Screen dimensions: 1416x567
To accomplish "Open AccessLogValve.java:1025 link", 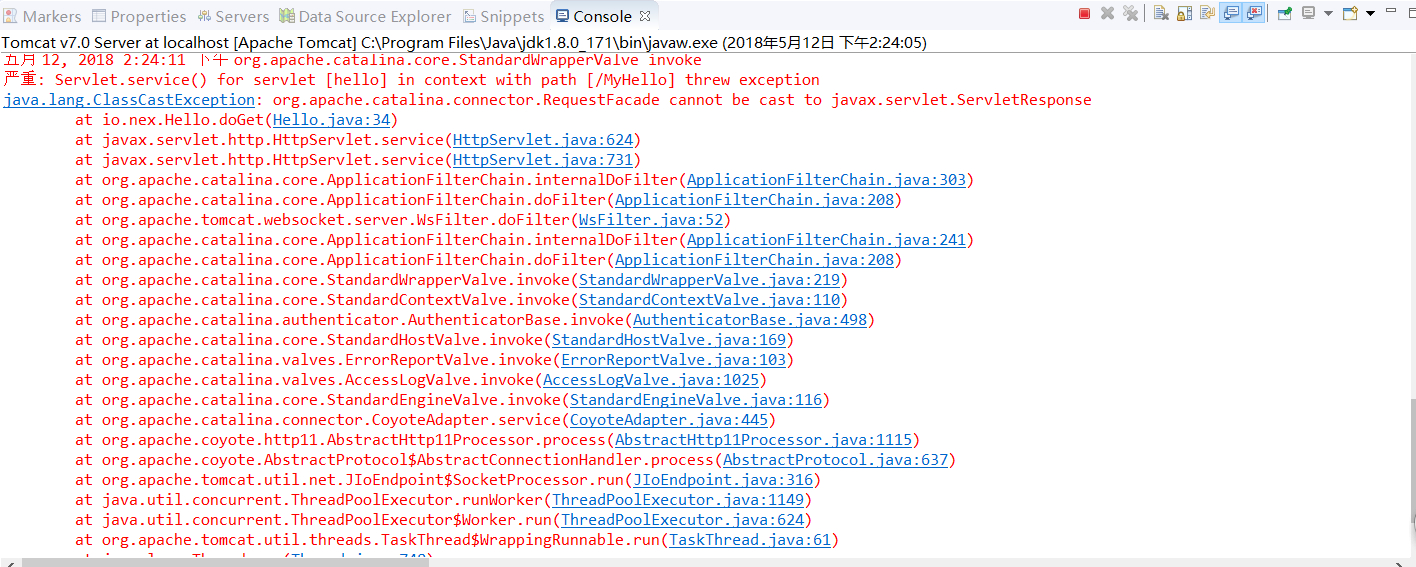I will coord(651,380).
